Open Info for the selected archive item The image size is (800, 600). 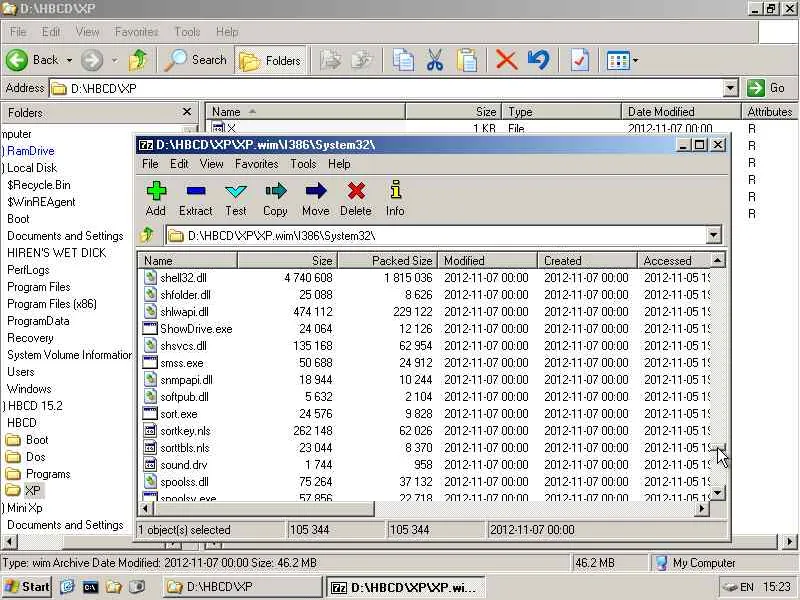click(395, 199)
